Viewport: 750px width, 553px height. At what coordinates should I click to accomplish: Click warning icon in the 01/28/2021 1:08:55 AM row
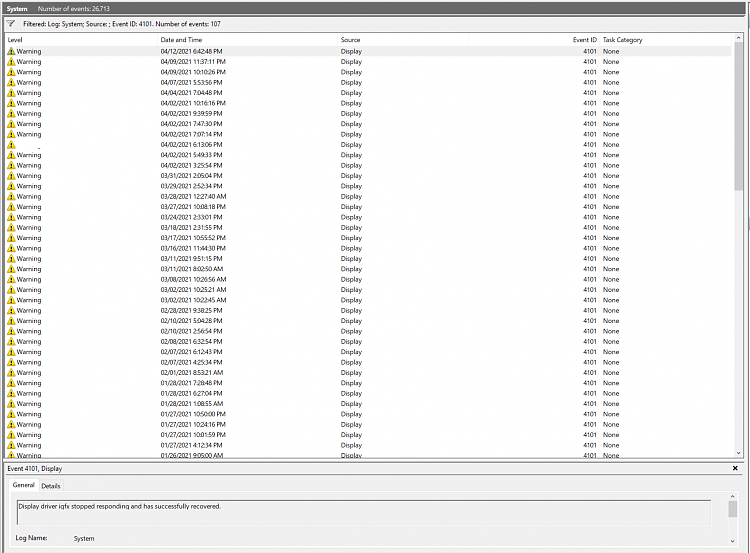(11, 404)
